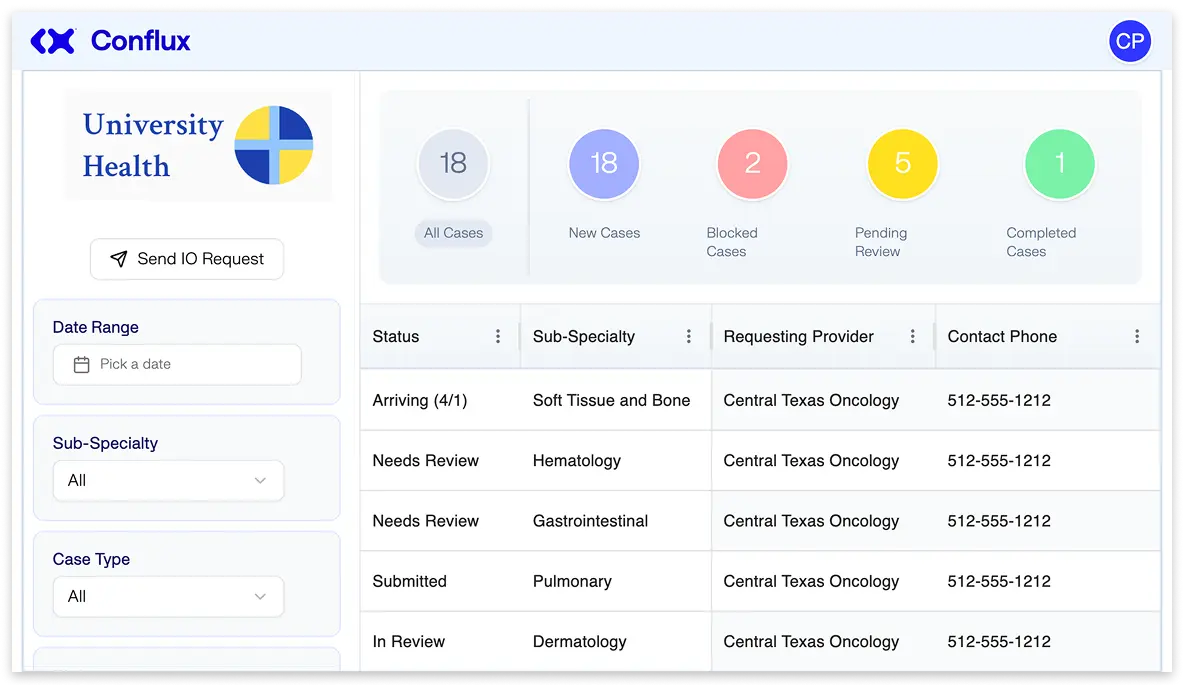Click the Conflux logo icon
The height and width of the screenshot is (685, 1184).
click(52, 41)
